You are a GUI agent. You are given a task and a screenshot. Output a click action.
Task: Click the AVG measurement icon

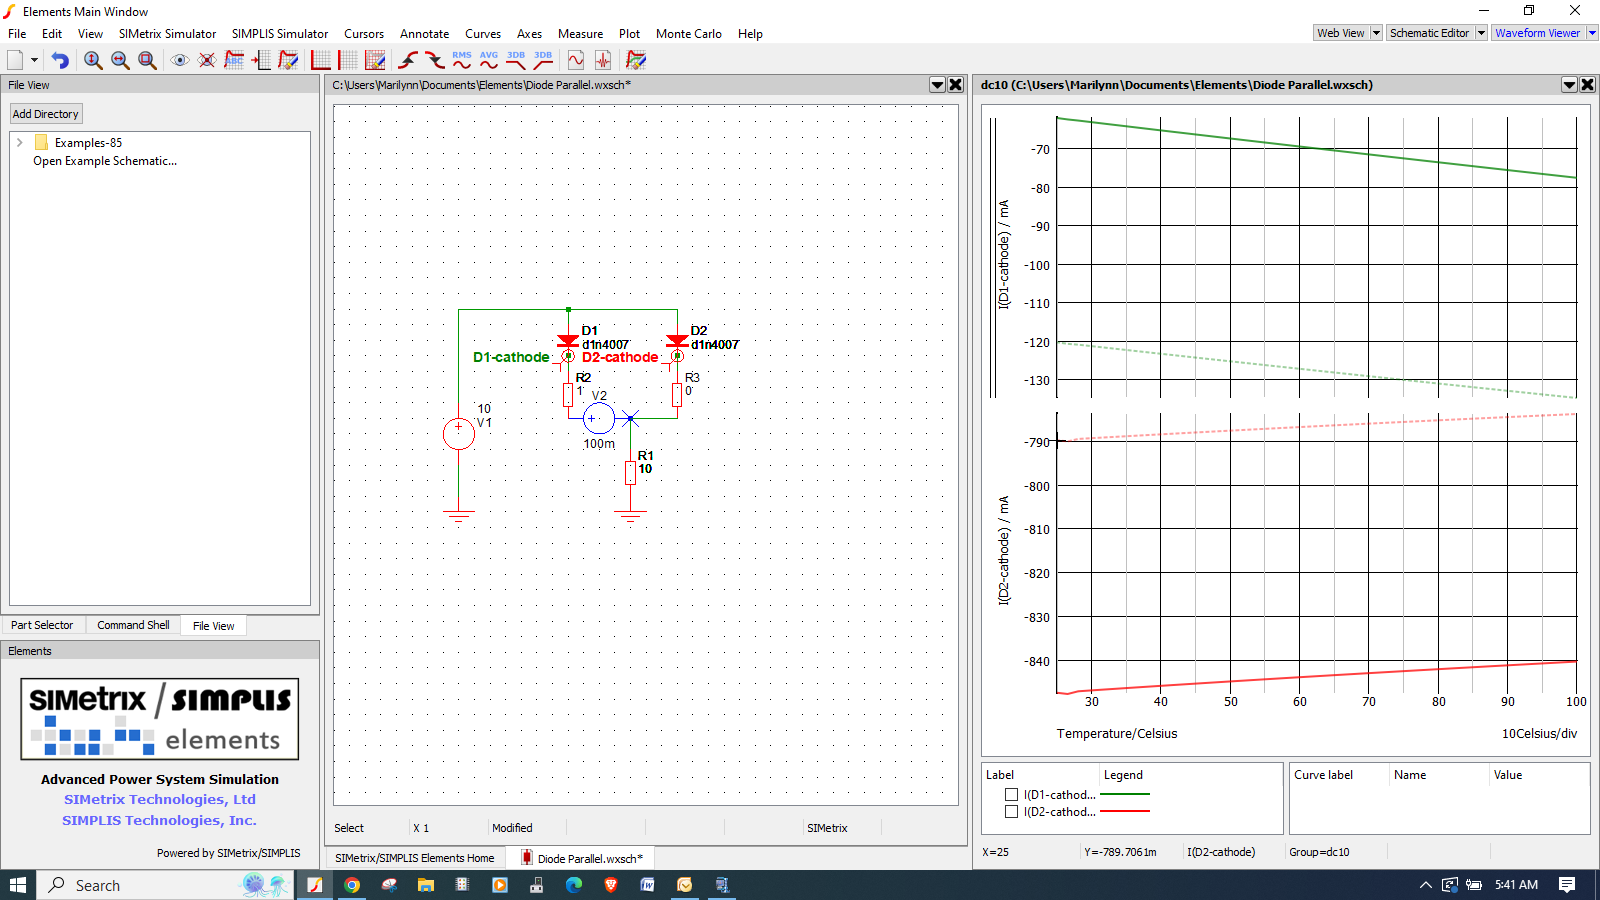point(489,60)
